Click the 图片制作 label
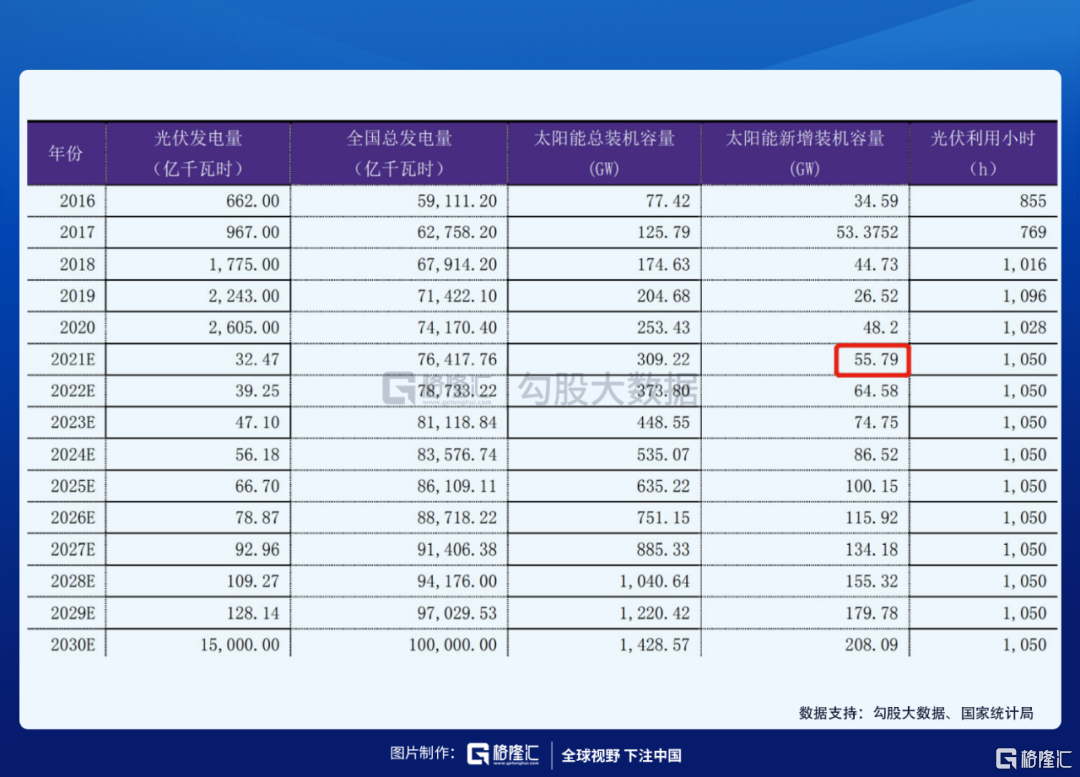This screenshot has width=1080, height=777. tap(422, 753)
